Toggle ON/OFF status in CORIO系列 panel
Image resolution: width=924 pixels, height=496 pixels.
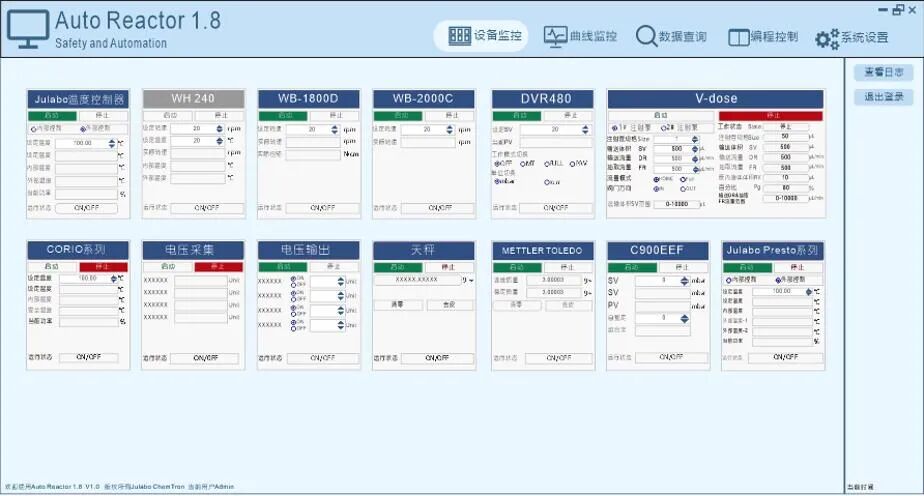pos(88,357)
